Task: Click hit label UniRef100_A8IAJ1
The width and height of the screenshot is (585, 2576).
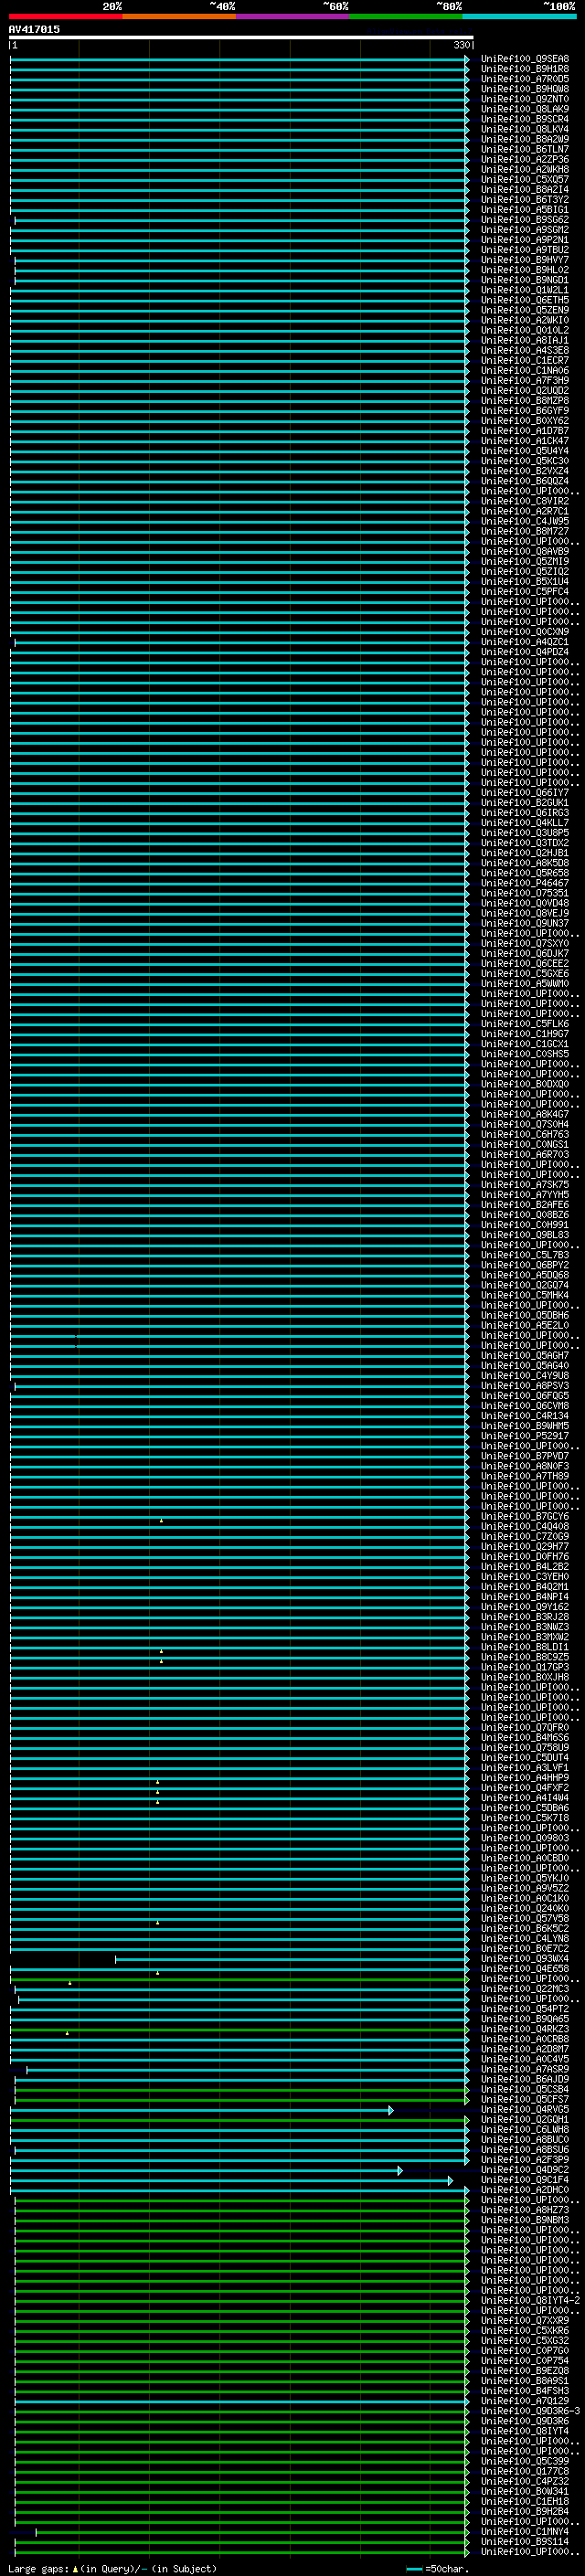Action: (524, 340)
